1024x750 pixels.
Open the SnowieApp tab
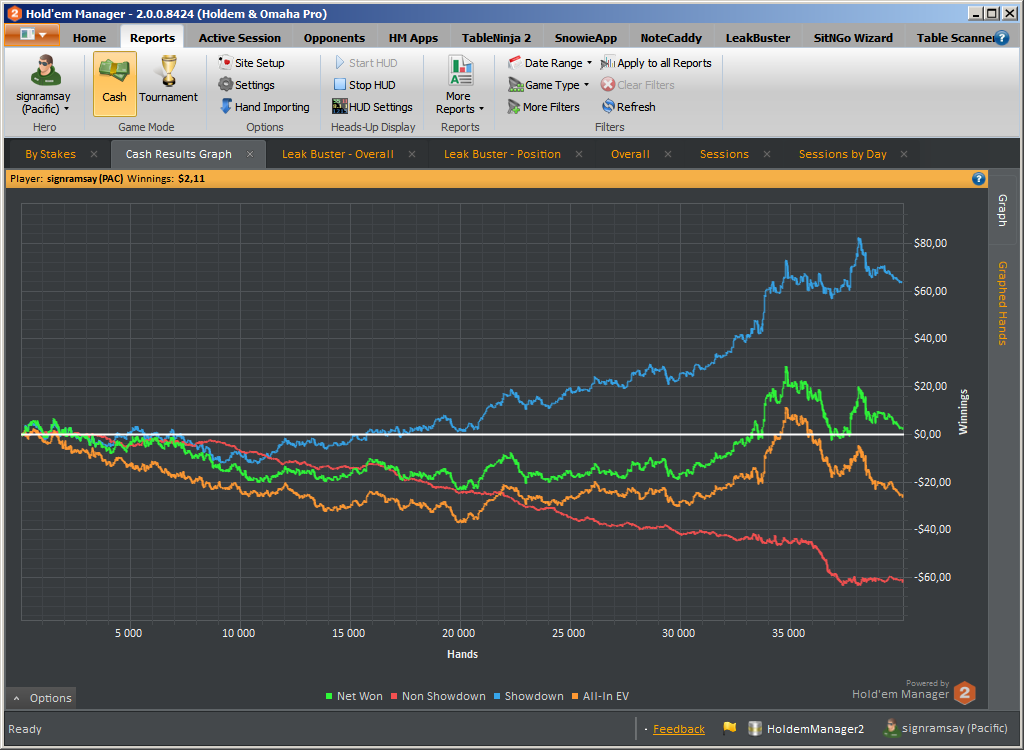[586, 38]
